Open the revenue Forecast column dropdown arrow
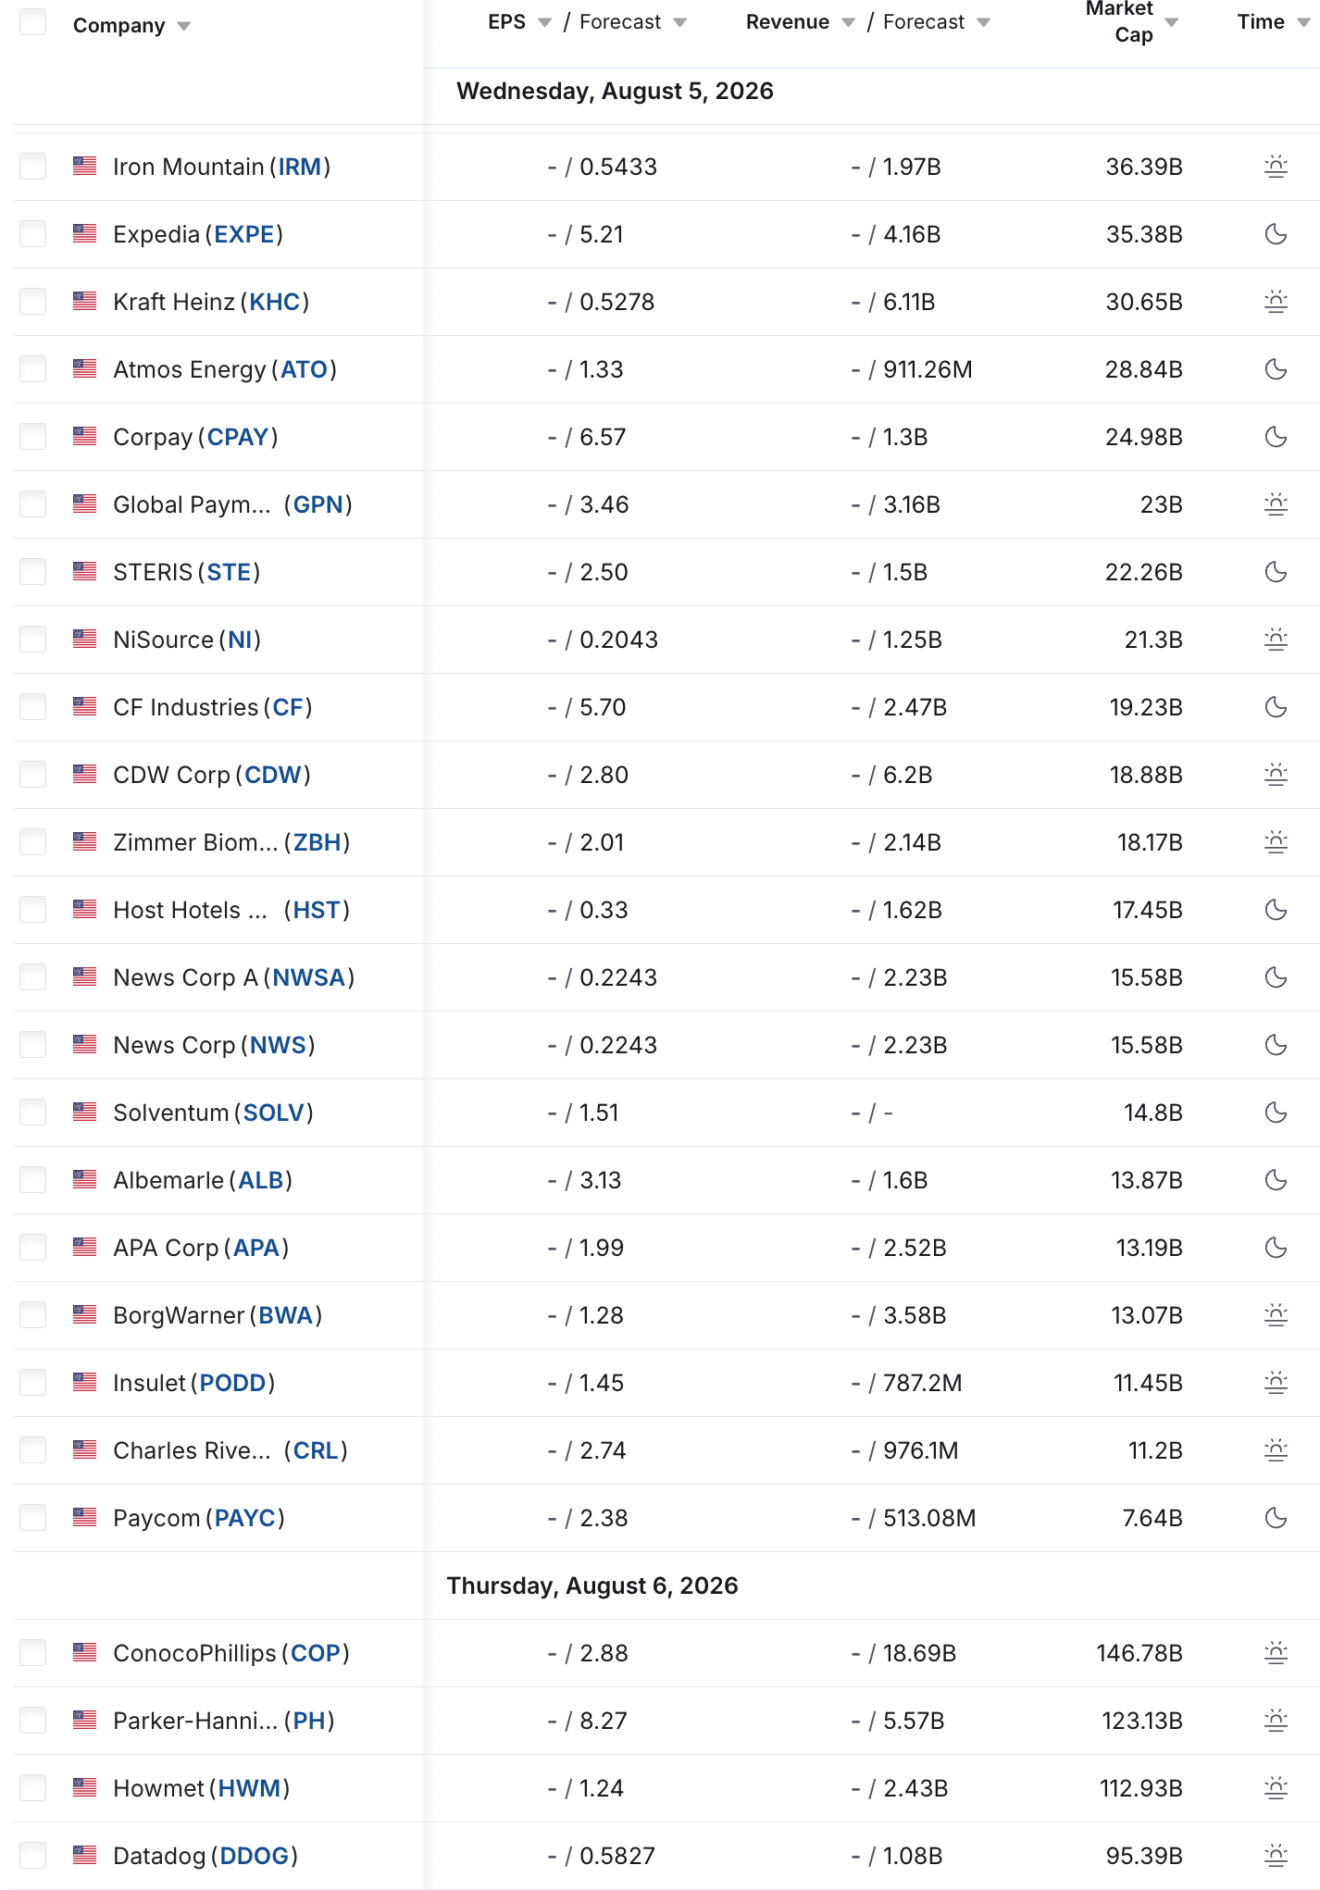Image resolution: width=1320 pixels, height=1890 pixels. [983, 22]
